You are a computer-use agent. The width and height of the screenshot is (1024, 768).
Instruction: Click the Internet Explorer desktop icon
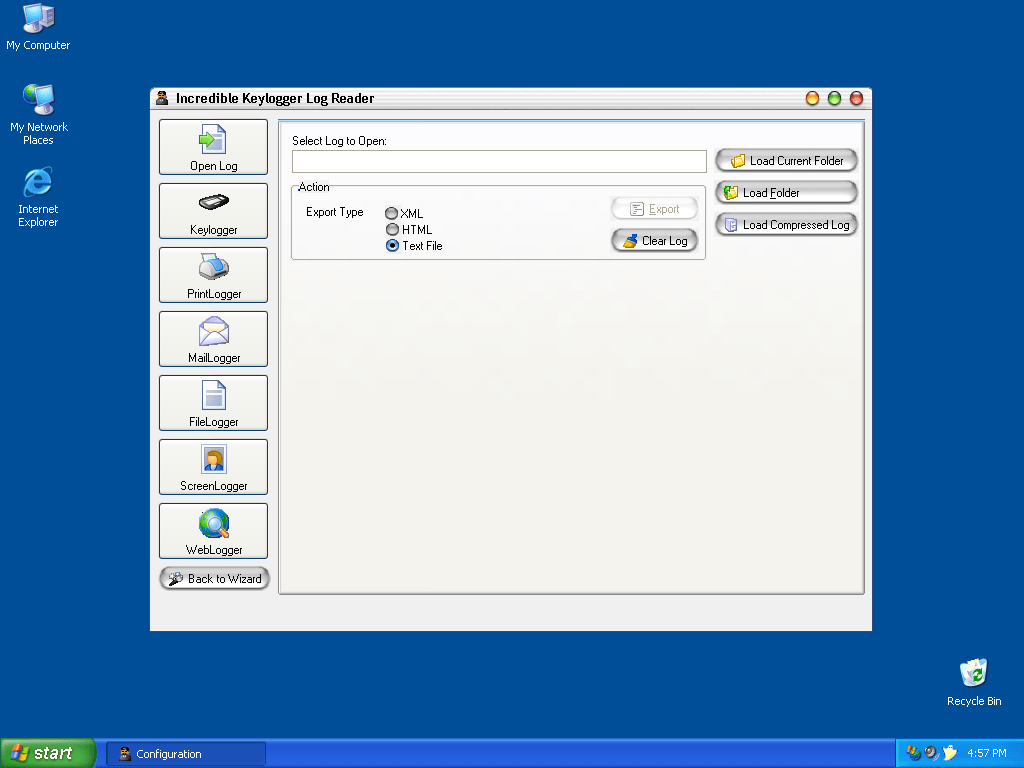point(38,196)
